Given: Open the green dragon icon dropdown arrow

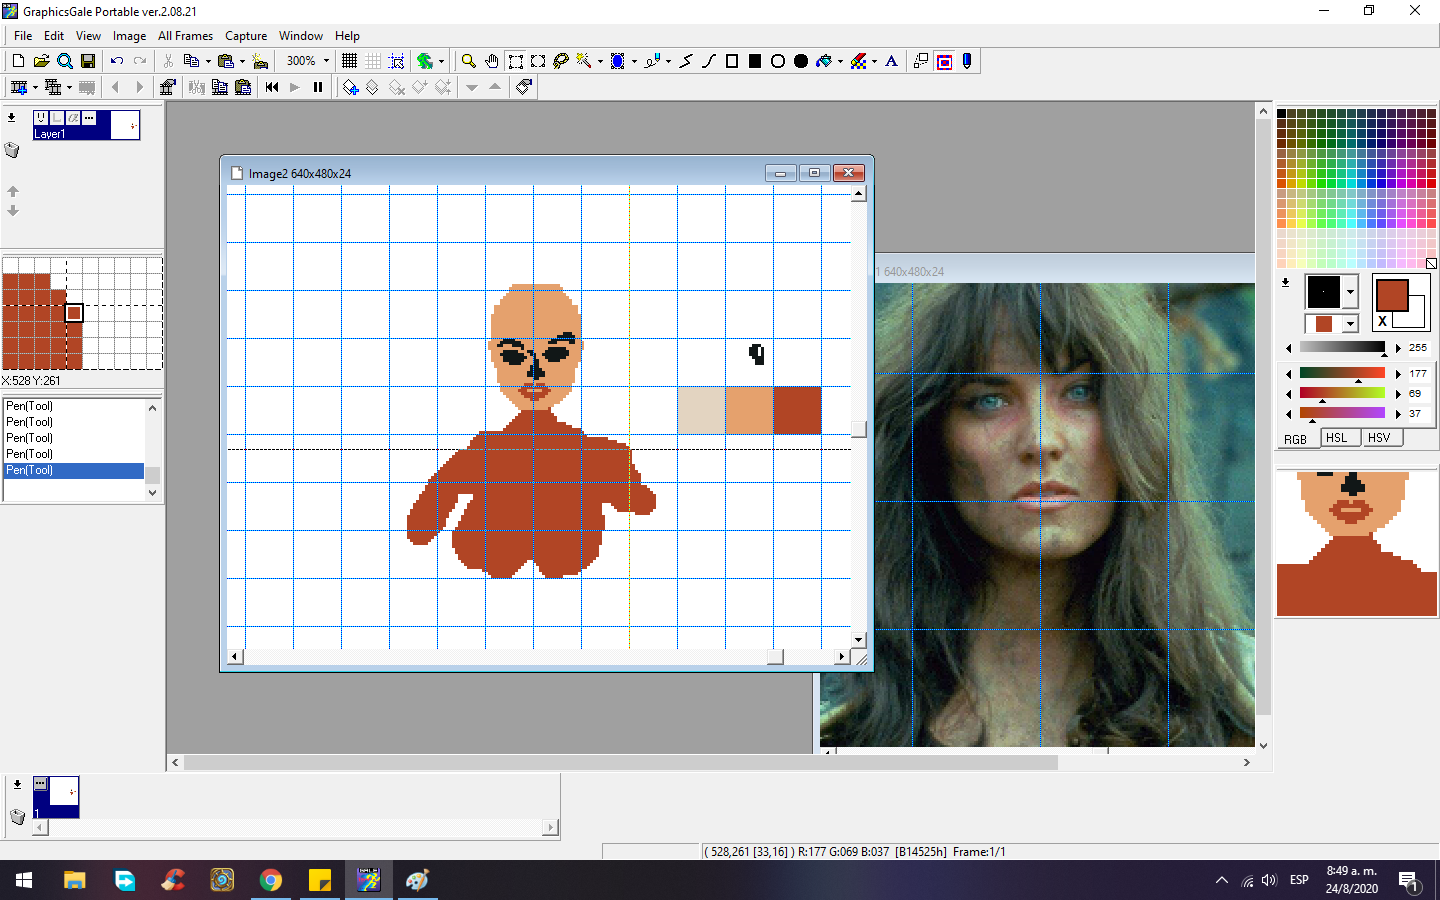Looking at the screenshot, I should (x=441, y=61).
